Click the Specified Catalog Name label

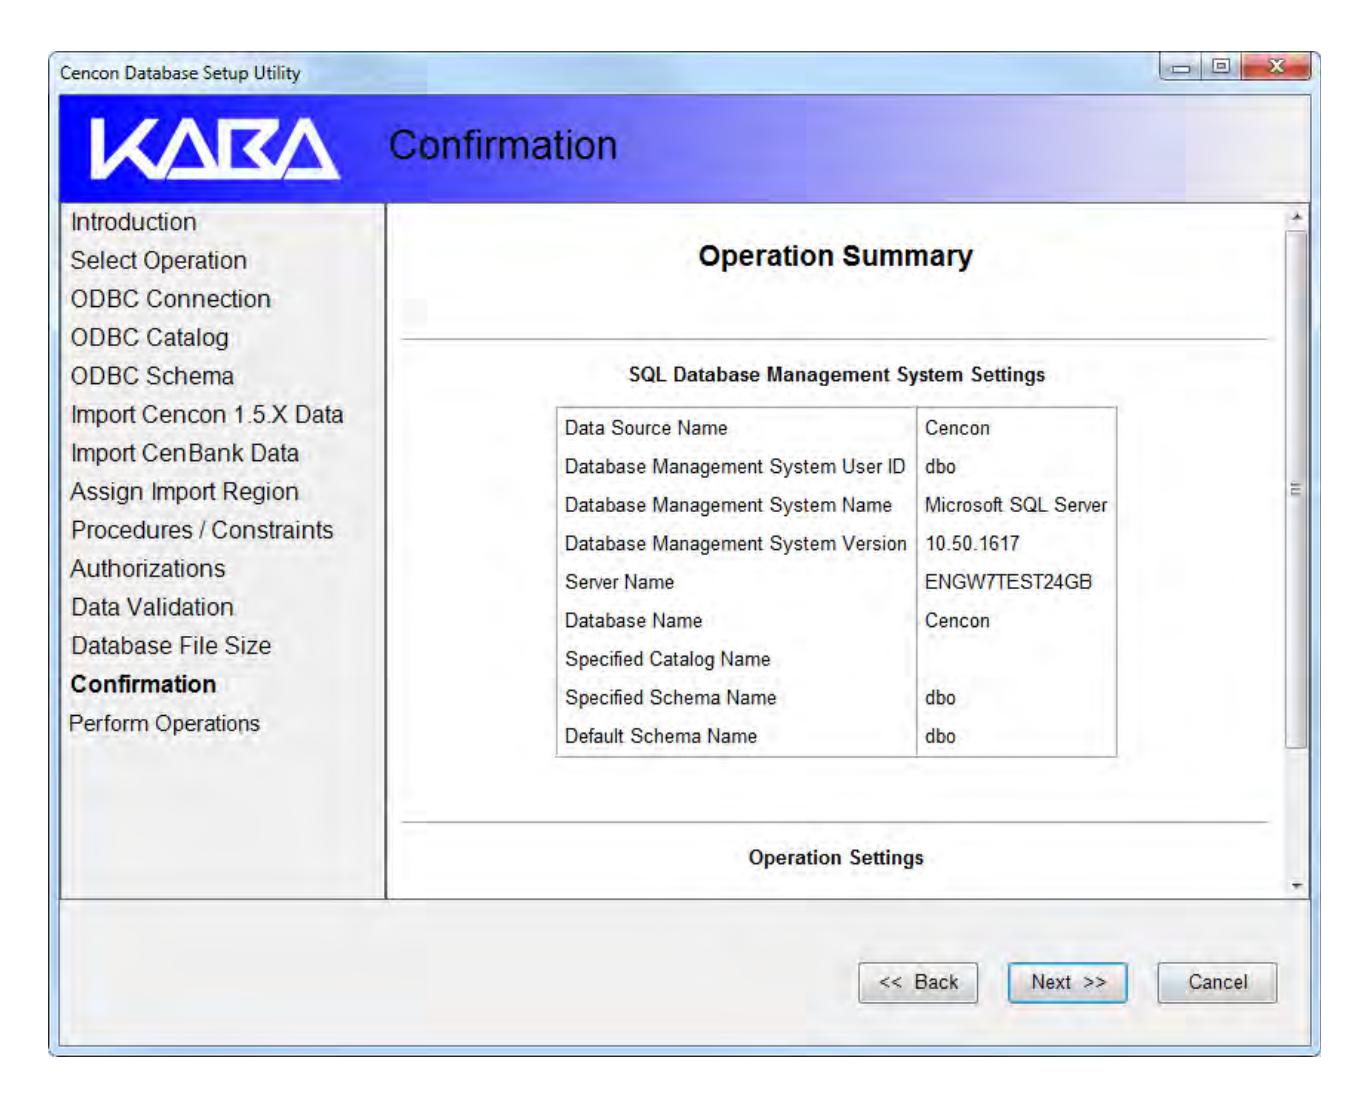coord(667,659)
